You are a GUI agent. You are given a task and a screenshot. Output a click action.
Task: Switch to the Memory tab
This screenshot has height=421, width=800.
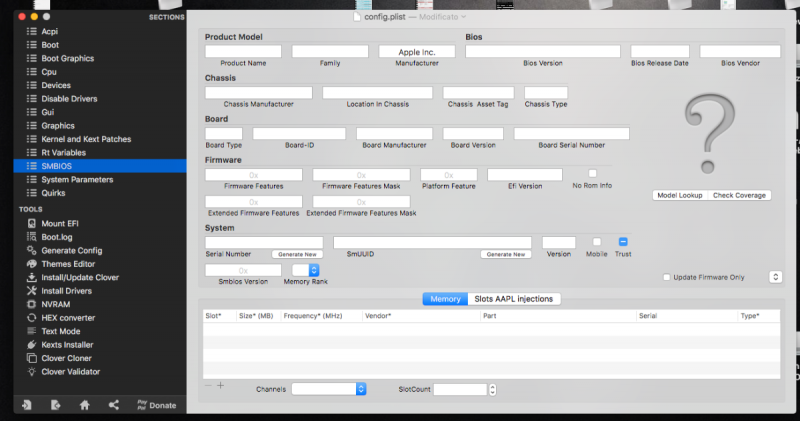445,299
